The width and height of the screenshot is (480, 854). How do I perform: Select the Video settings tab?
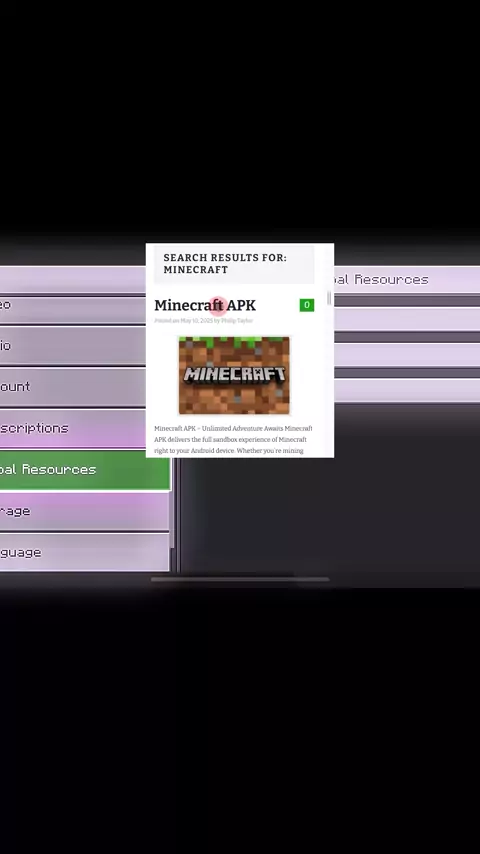(73, 305)
